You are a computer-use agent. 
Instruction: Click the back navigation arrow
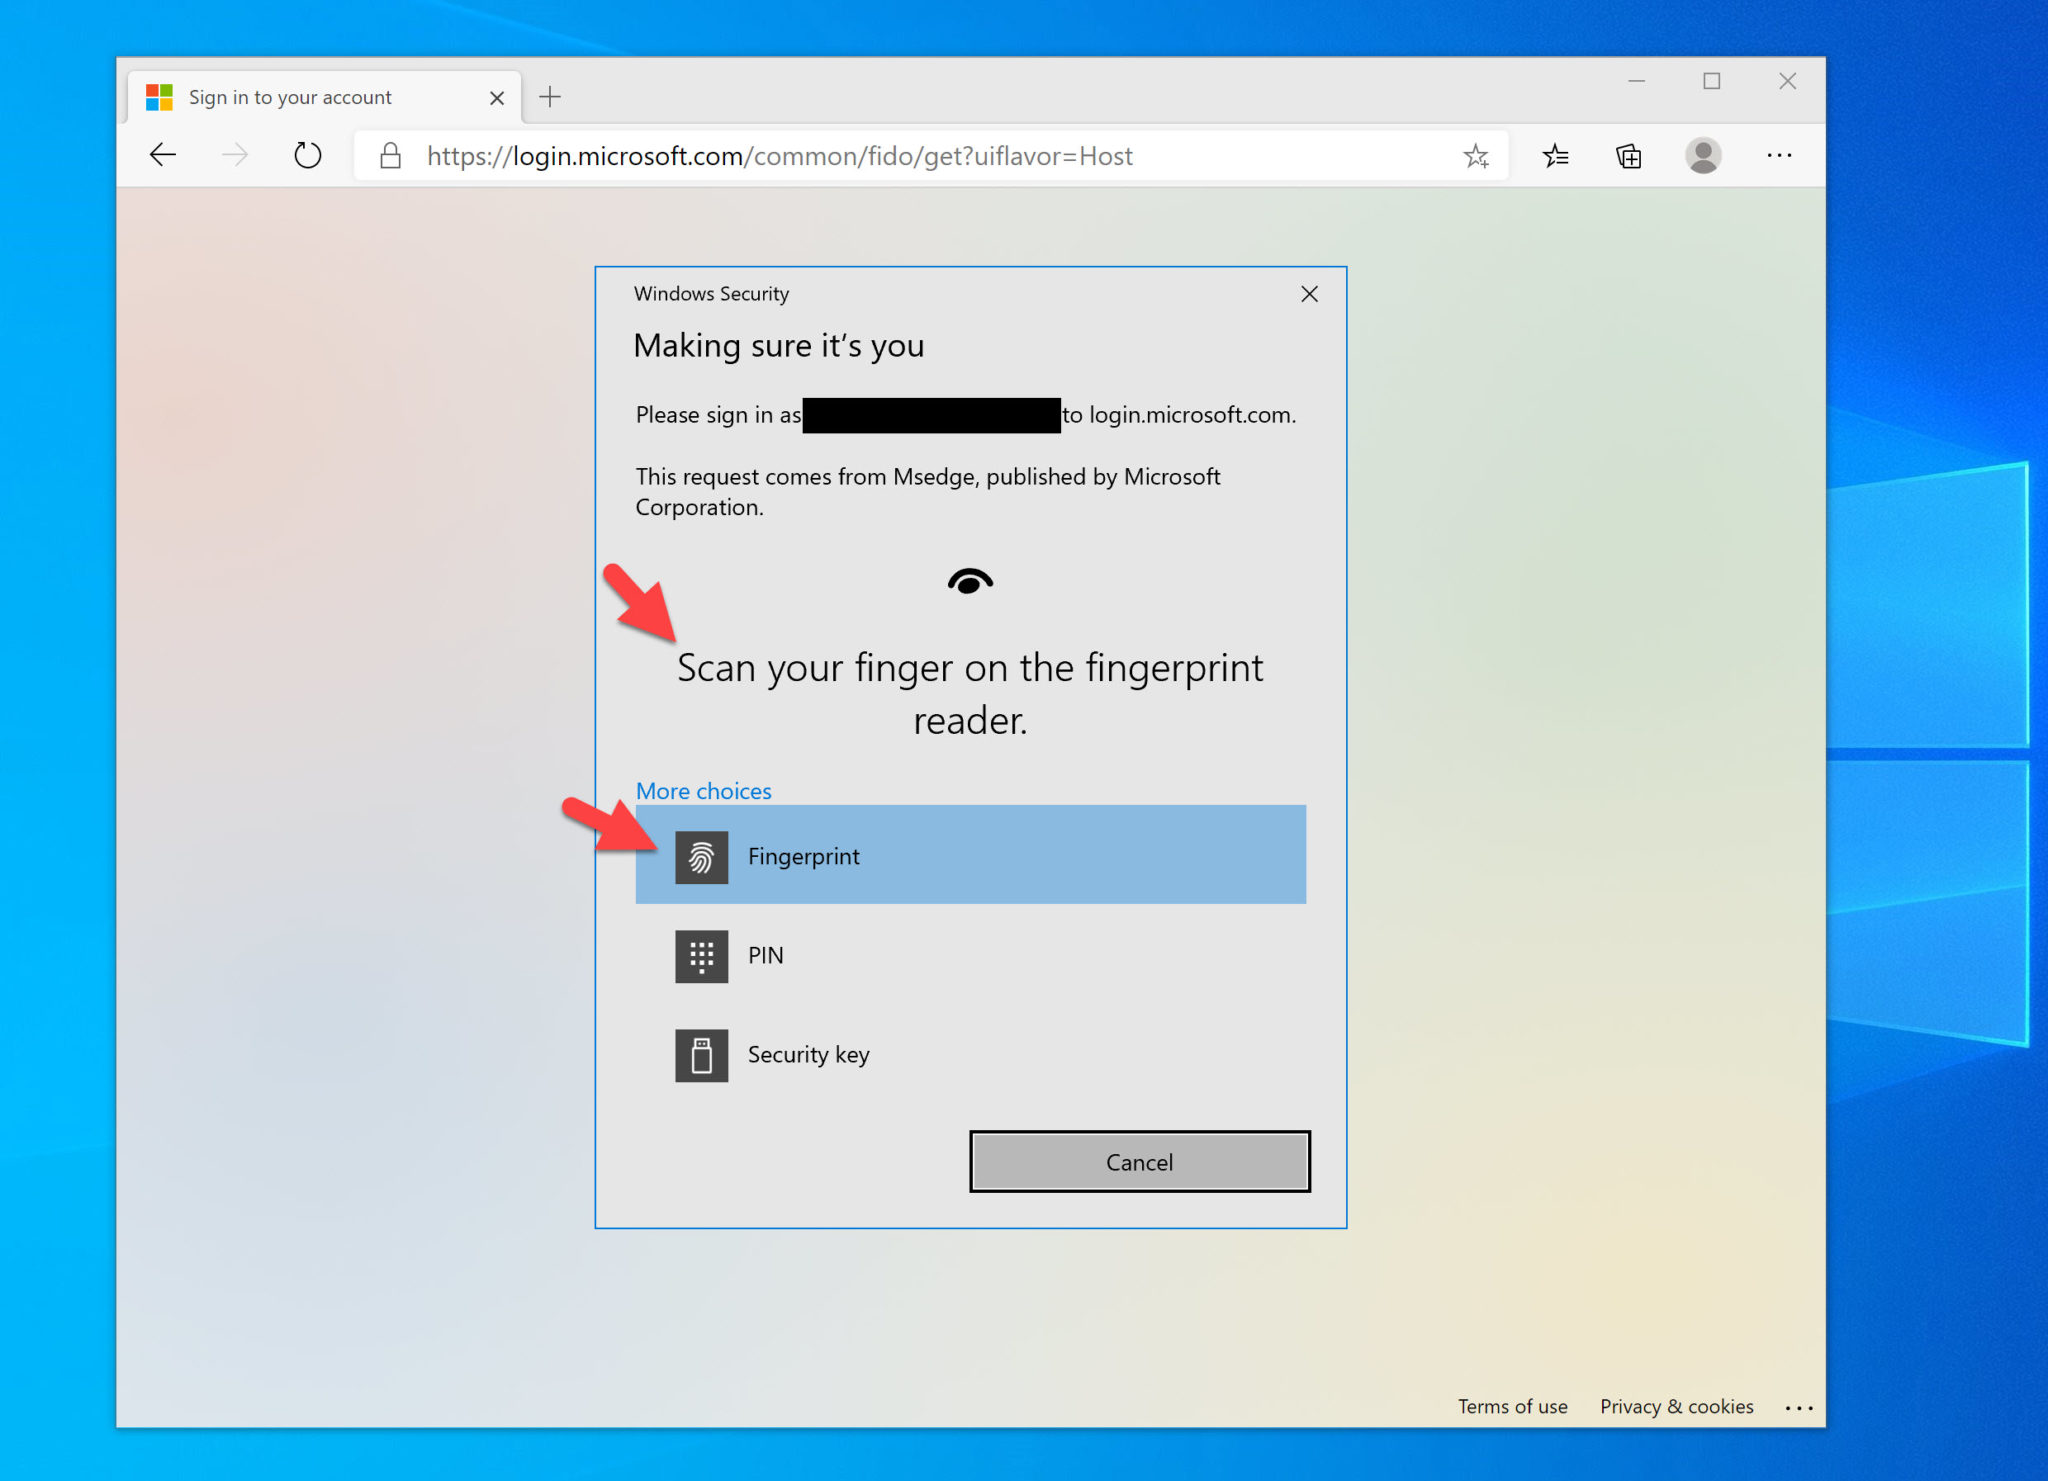(163, 155)
